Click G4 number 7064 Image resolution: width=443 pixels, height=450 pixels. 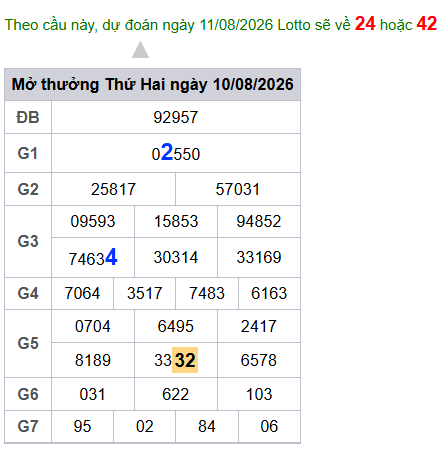(82, 293)
